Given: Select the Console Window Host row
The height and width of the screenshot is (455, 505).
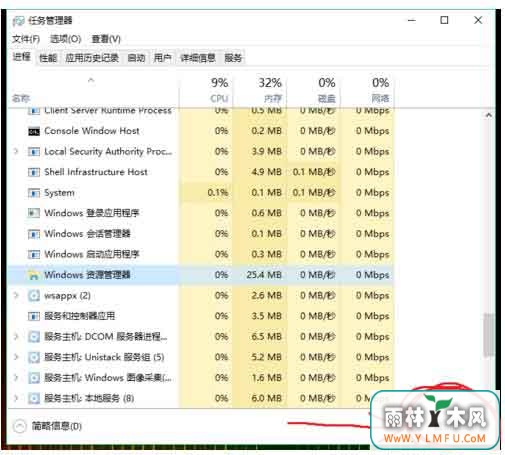Looking at the screenshot, I should [x=200, y=131].
